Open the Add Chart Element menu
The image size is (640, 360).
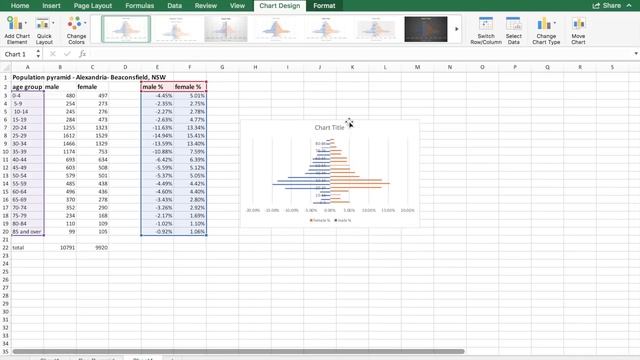coord(17,30)
